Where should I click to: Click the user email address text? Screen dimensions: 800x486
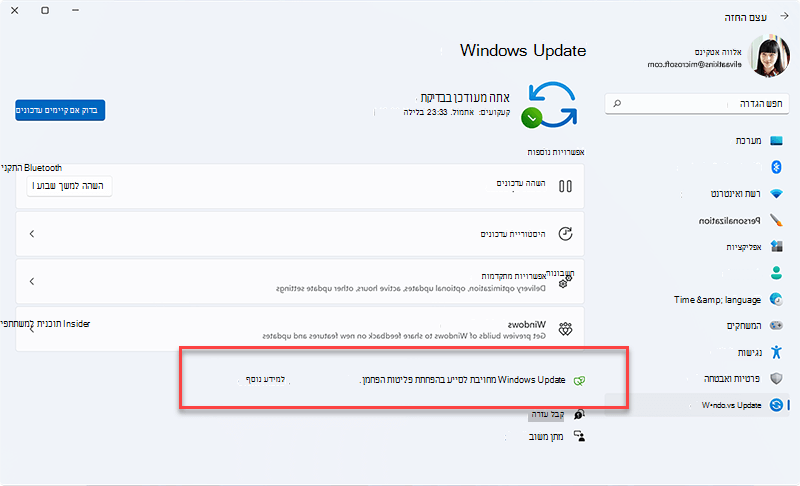pyautogui.click(x=694, y=64)
